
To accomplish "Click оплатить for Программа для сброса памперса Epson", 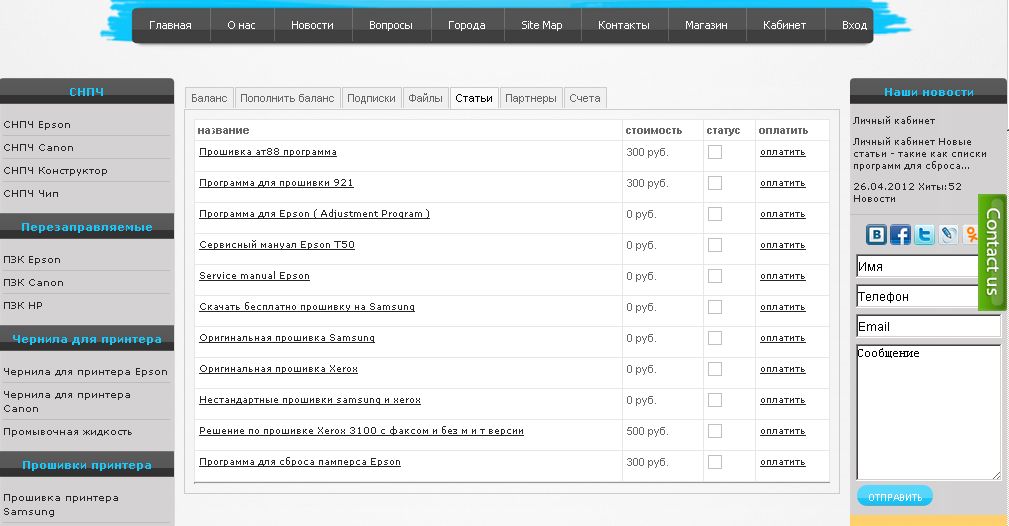I will coord(782,462).
